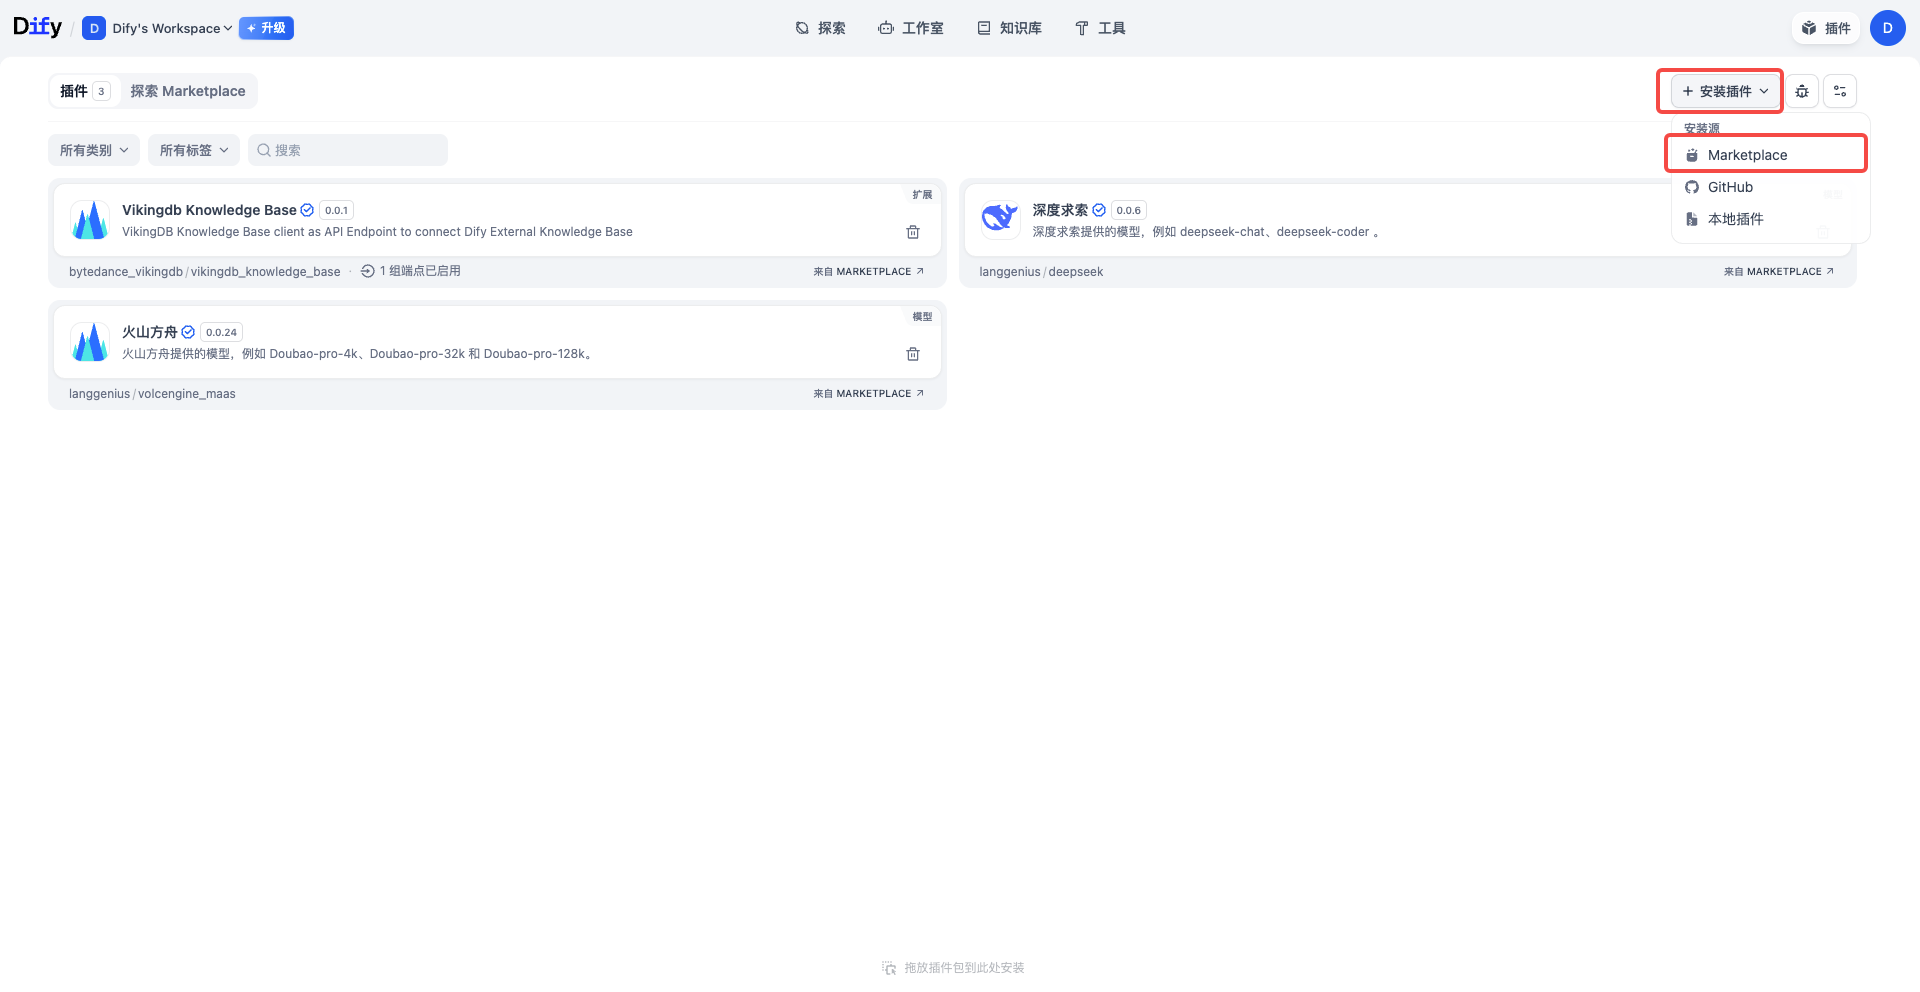Open 工具 in the top navigation
The width and height of the screenshot is (1920, 992).
pyautogui.click(x=1100, y=28)
